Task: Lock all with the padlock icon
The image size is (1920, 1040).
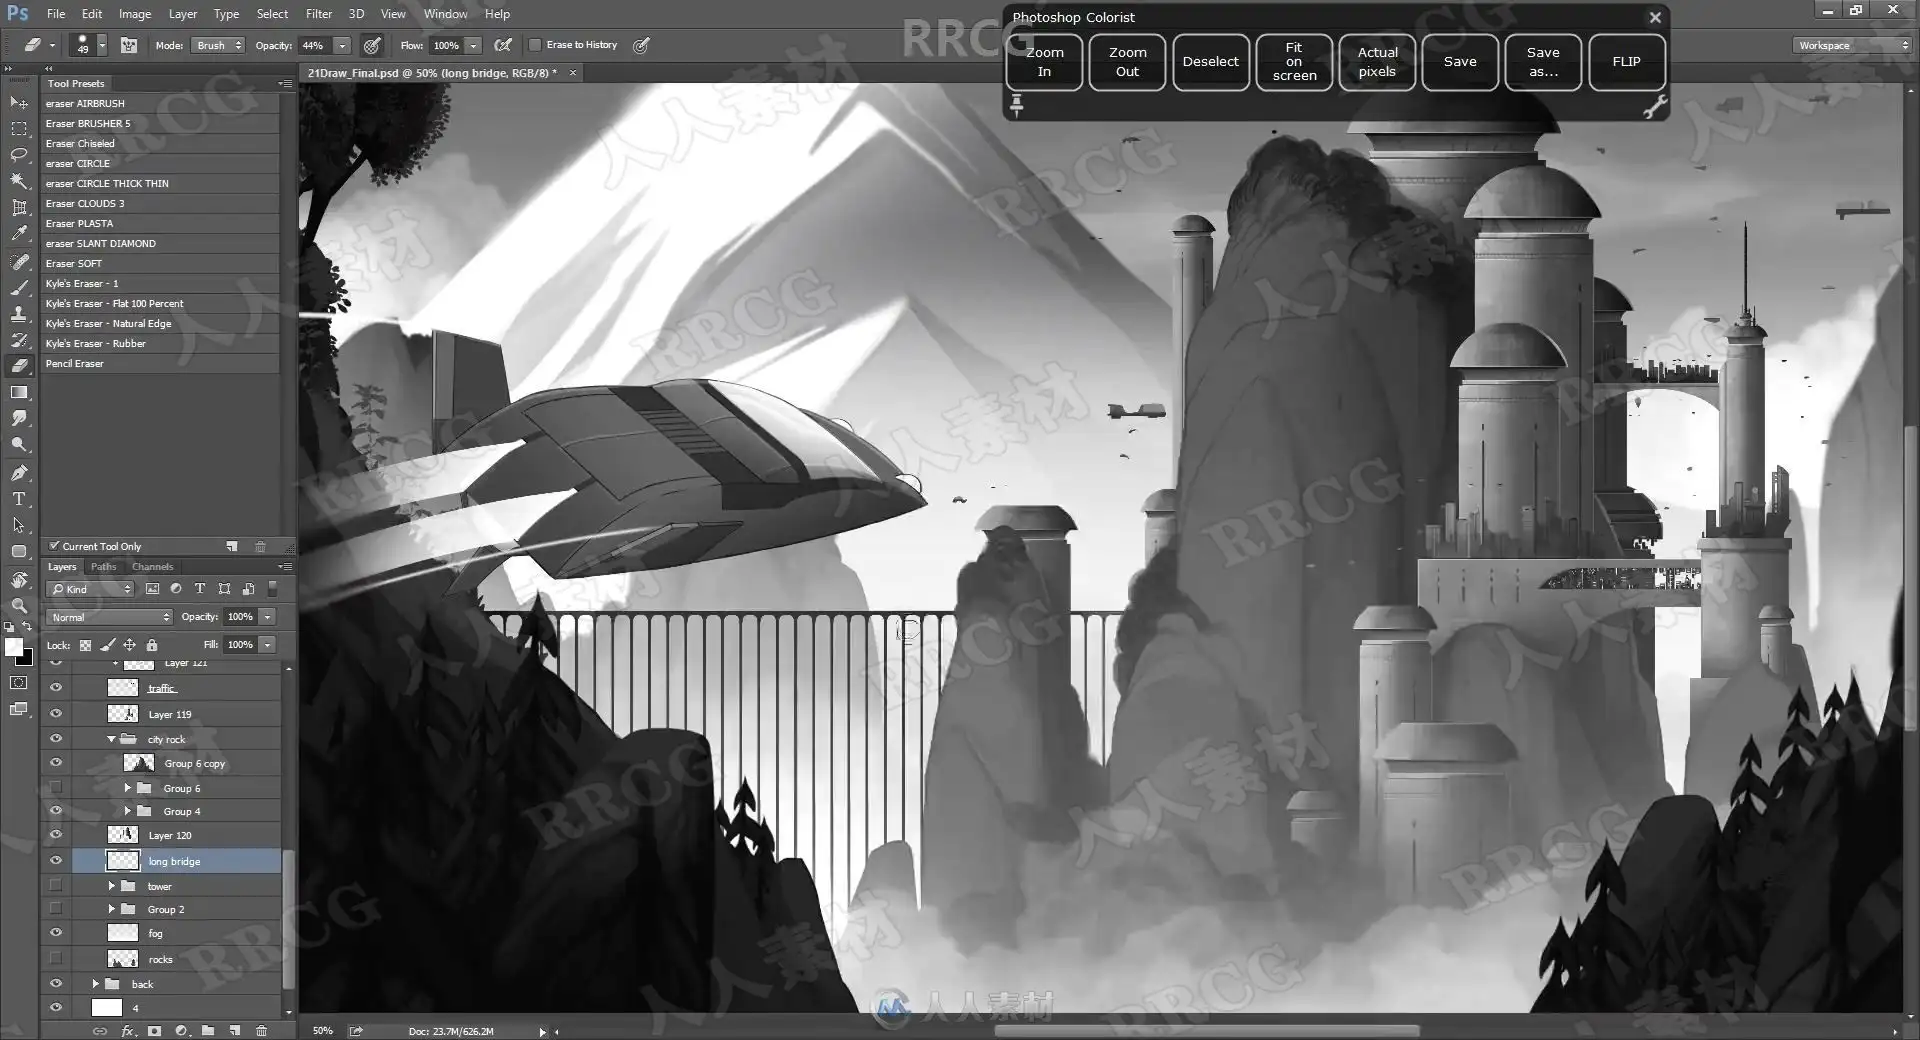Action: pyautogui.click(x=152, y=645)
